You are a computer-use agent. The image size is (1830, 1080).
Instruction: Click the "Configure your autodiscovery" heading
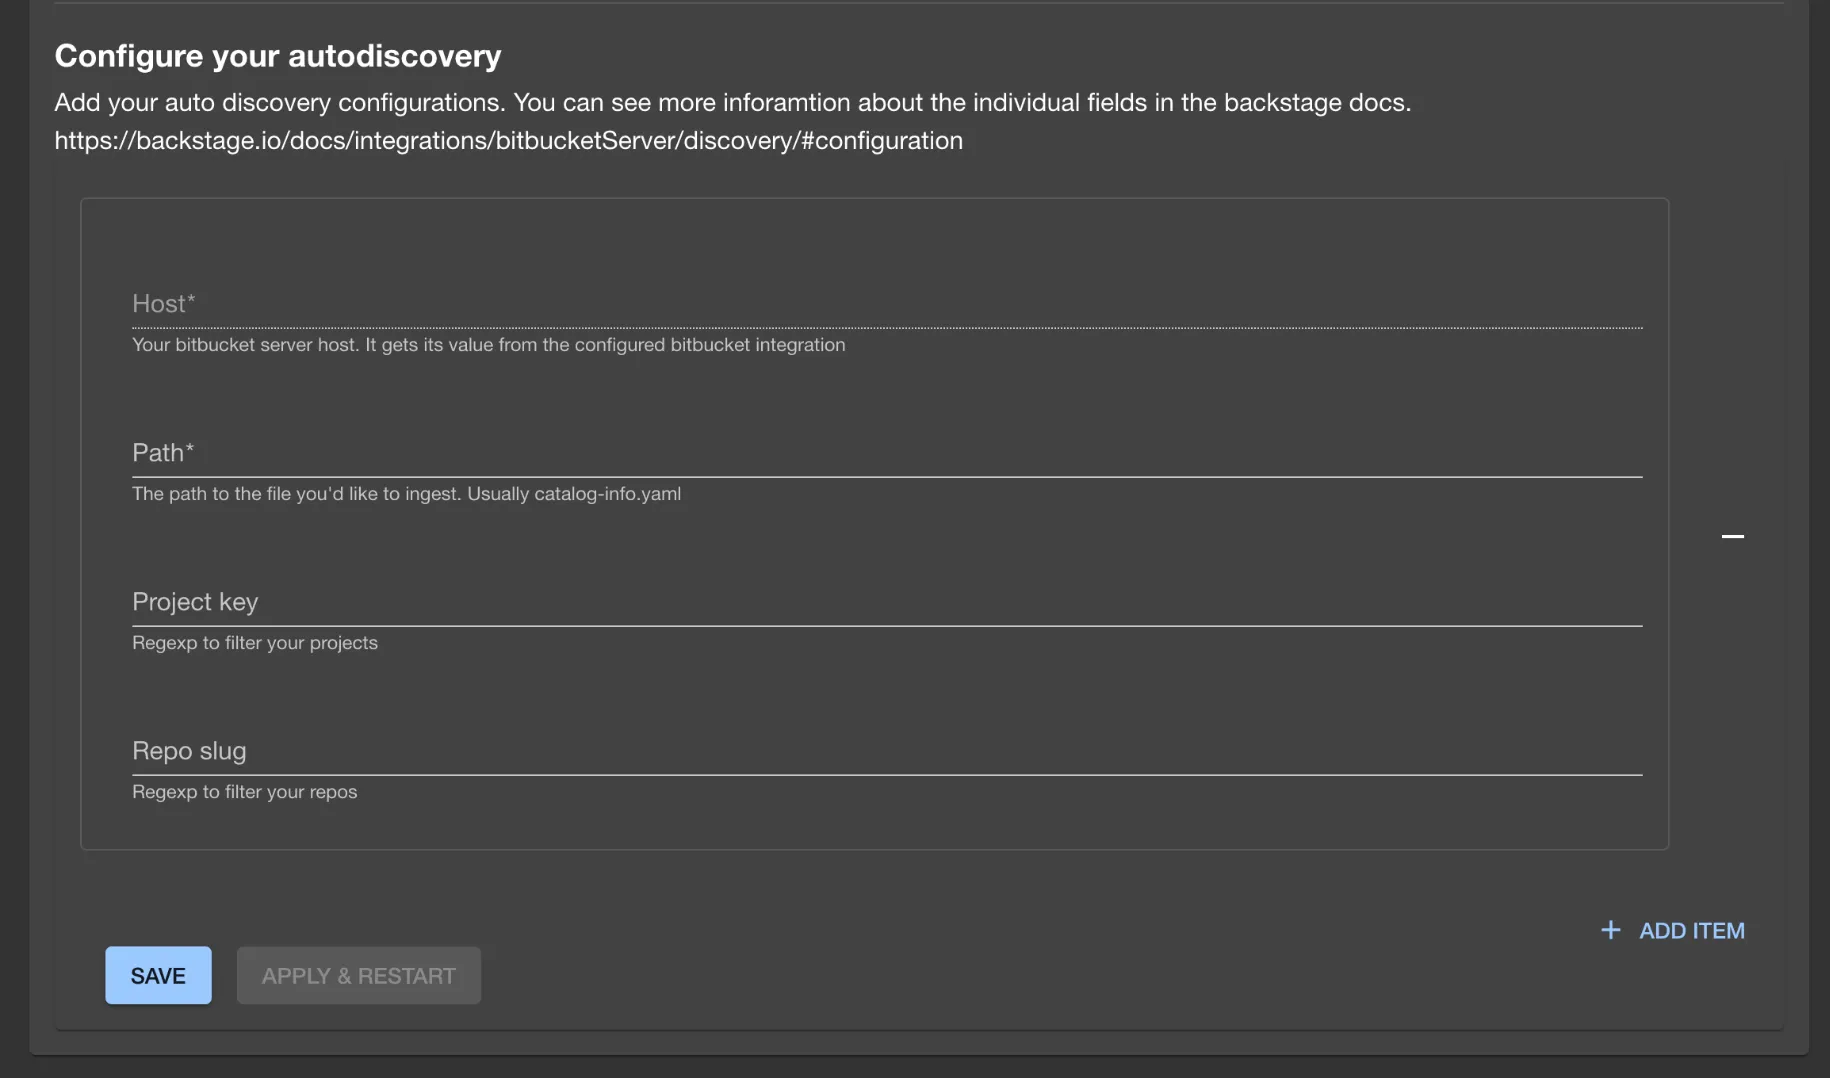(278, 56)
